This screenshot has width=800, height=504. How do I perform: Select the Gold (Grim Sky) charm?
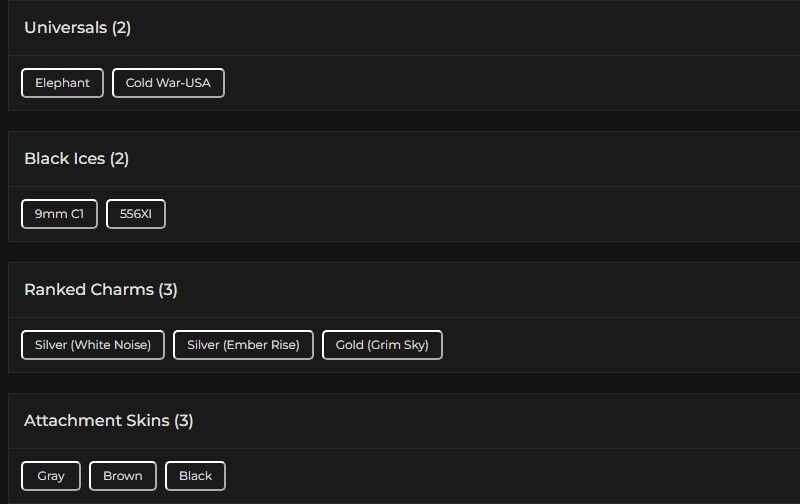click(x=382, y=345)
